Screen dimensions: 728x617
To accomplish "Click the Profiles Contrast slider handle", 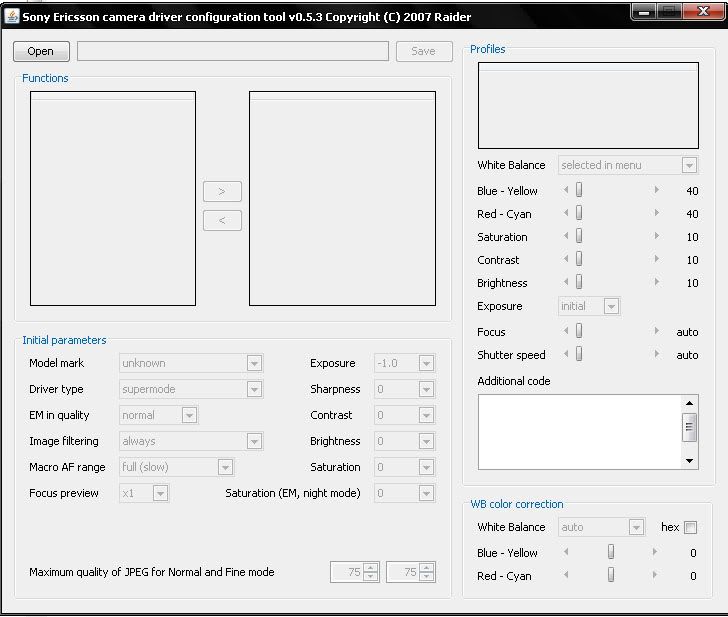I will pyautogui.click(x=579, y=259).
